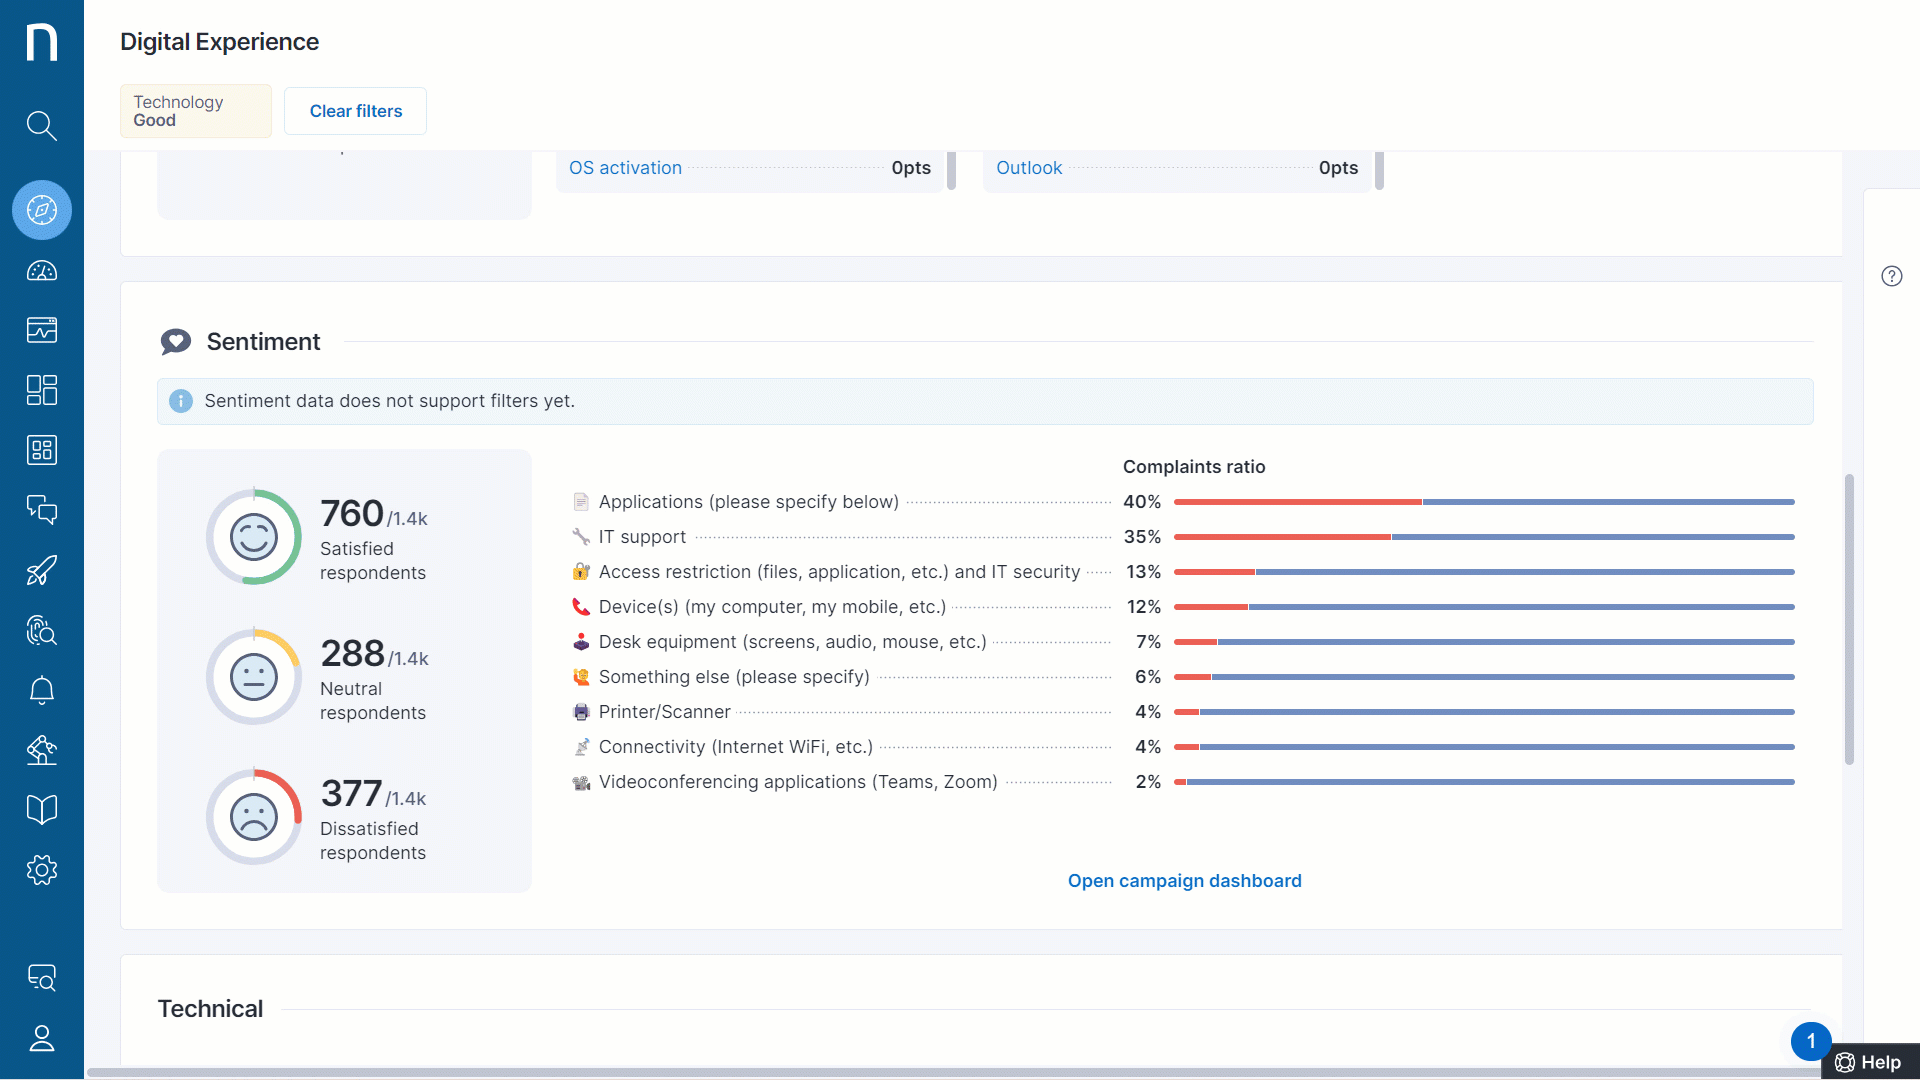Open the alerts bell icon
This screenshot has height=1080, width=1920.
click(x=41, y=690)
